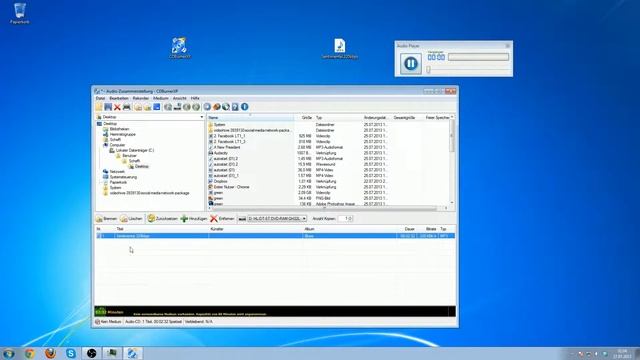Click the printer icon in the top toolbar
This screenshot has width=640, height=360.
(x=127, y=107)
